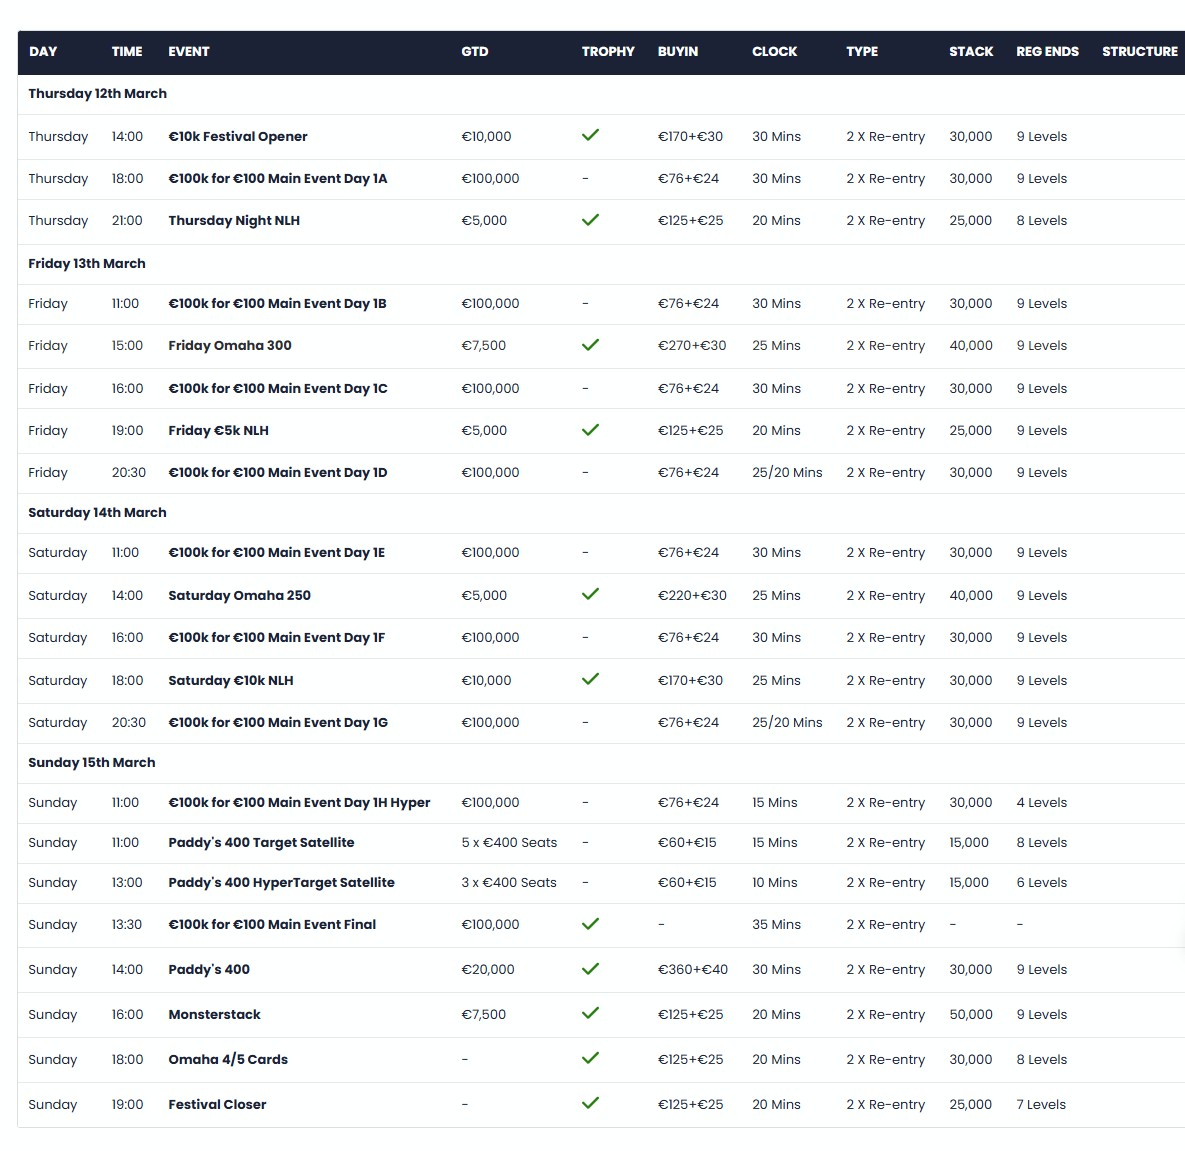
Task: Open the Paddy's 400 Target Satellite event
Action: [x=261, y=843]
